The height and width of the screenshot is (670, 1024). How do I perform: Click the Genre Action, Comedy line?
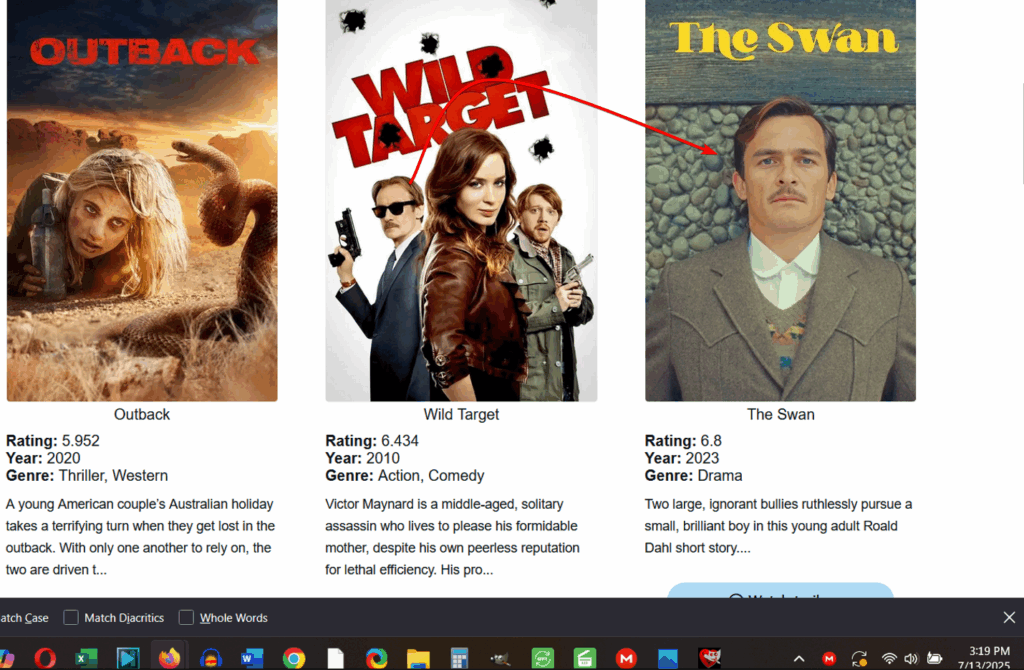tap(405, 475)
